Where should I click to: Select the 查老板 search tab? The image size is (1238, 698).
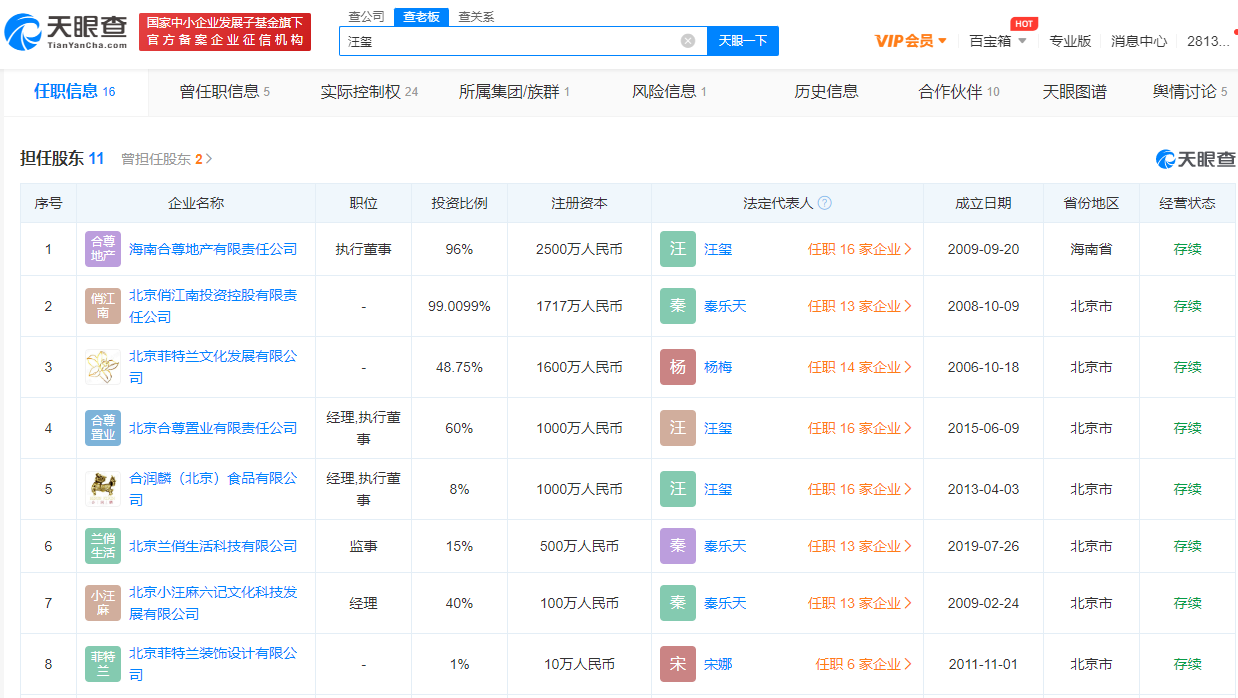pyautogui.click(x=421, y=16)
